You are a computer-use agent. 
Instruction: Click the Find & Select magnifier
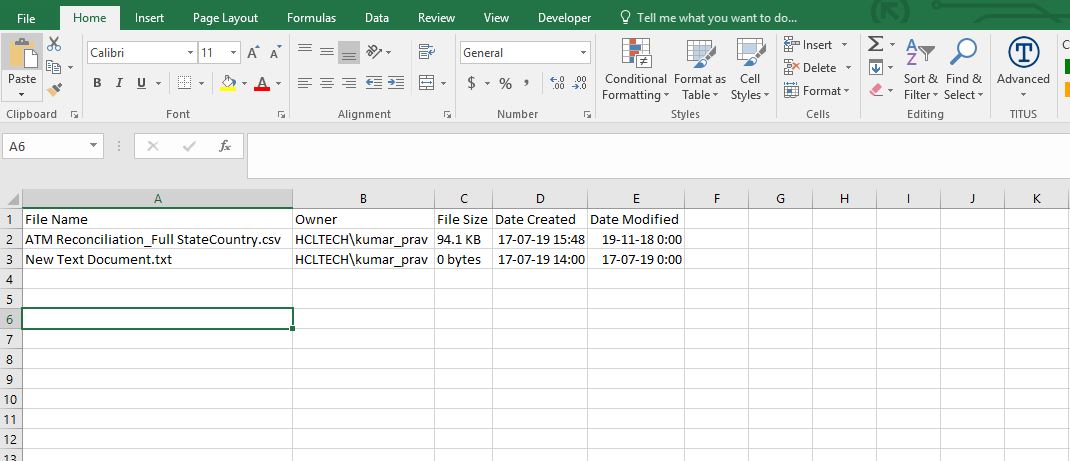coord(964,70)
